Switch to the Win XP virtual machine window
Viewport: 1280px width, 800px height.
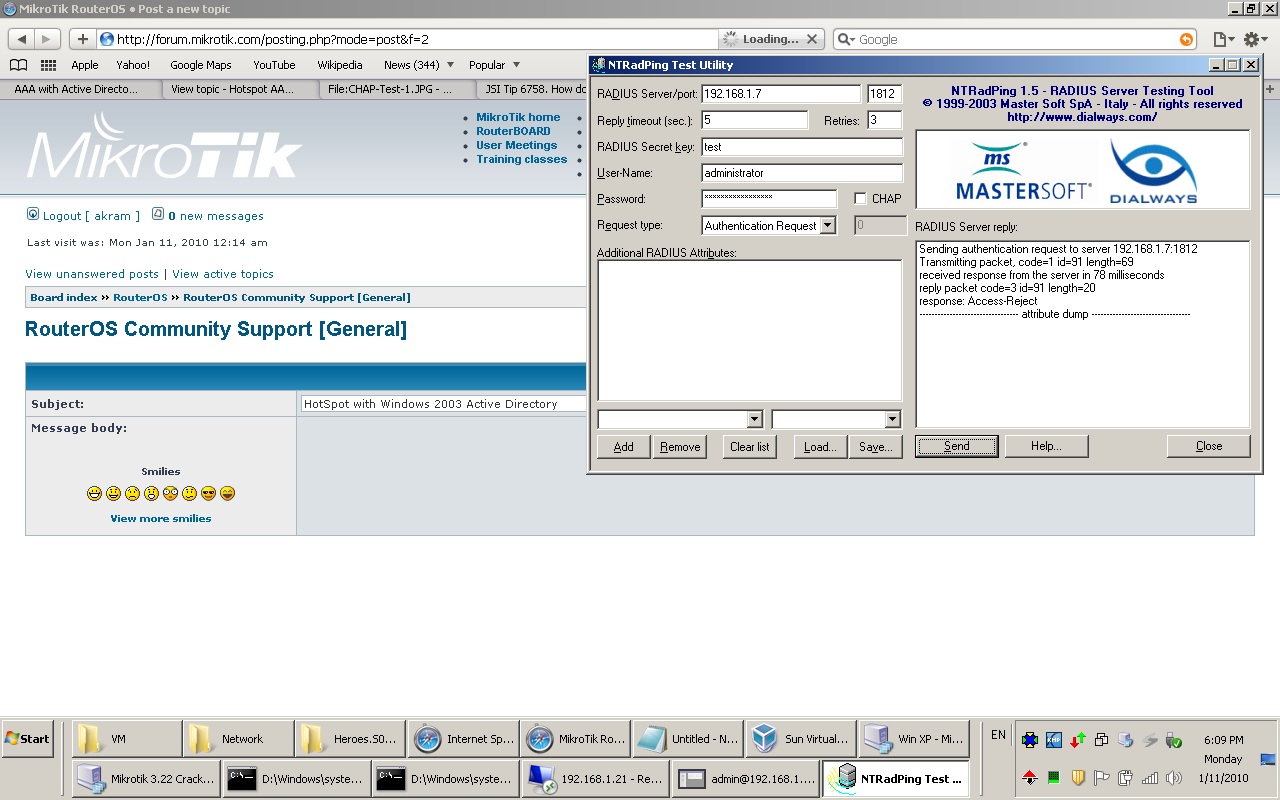[x=914, y=739]
